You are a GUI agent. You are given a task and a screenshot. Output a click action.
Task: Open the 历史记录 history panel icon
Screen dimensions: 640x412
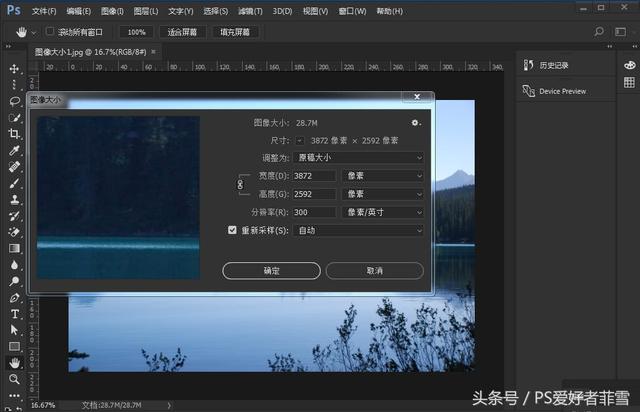click(x=529, y=65)
